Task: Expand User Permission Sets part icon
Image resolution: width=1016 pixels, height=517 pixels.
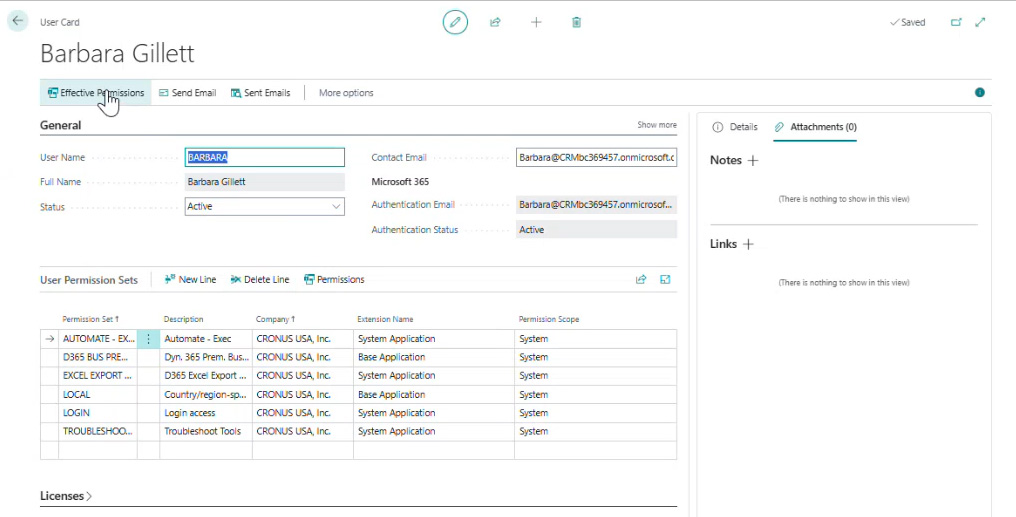Action: (x=665, y=279)
